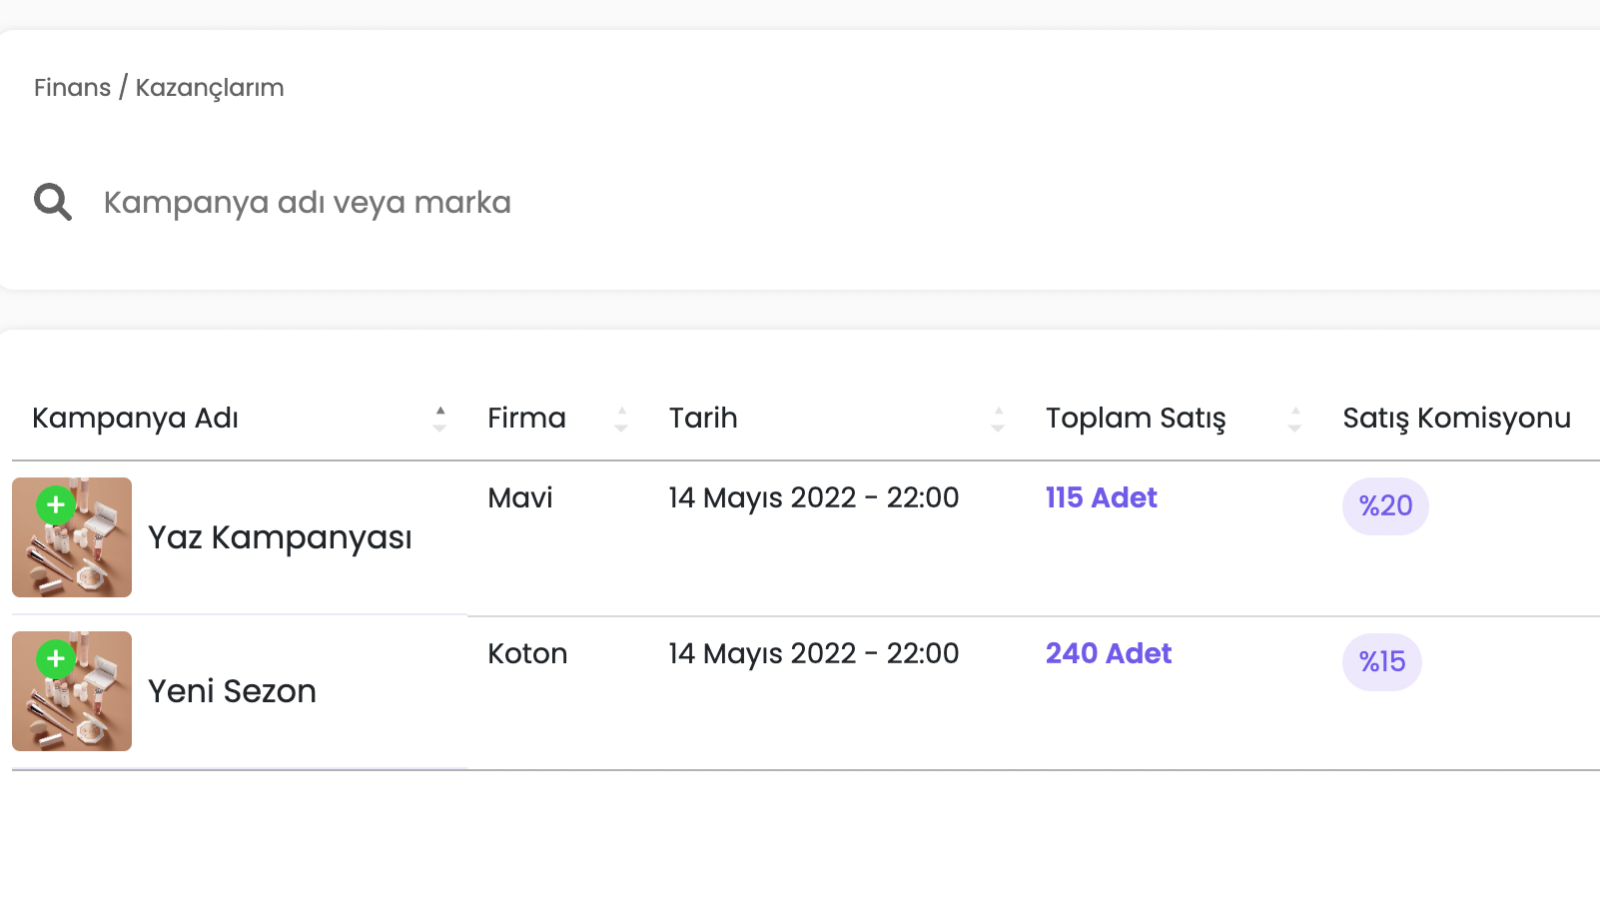The height and width of the screenshot is (900, 1600).
Task: Click green plus icon on Yaz Kampanyası
Action: [x=56, y=505]
